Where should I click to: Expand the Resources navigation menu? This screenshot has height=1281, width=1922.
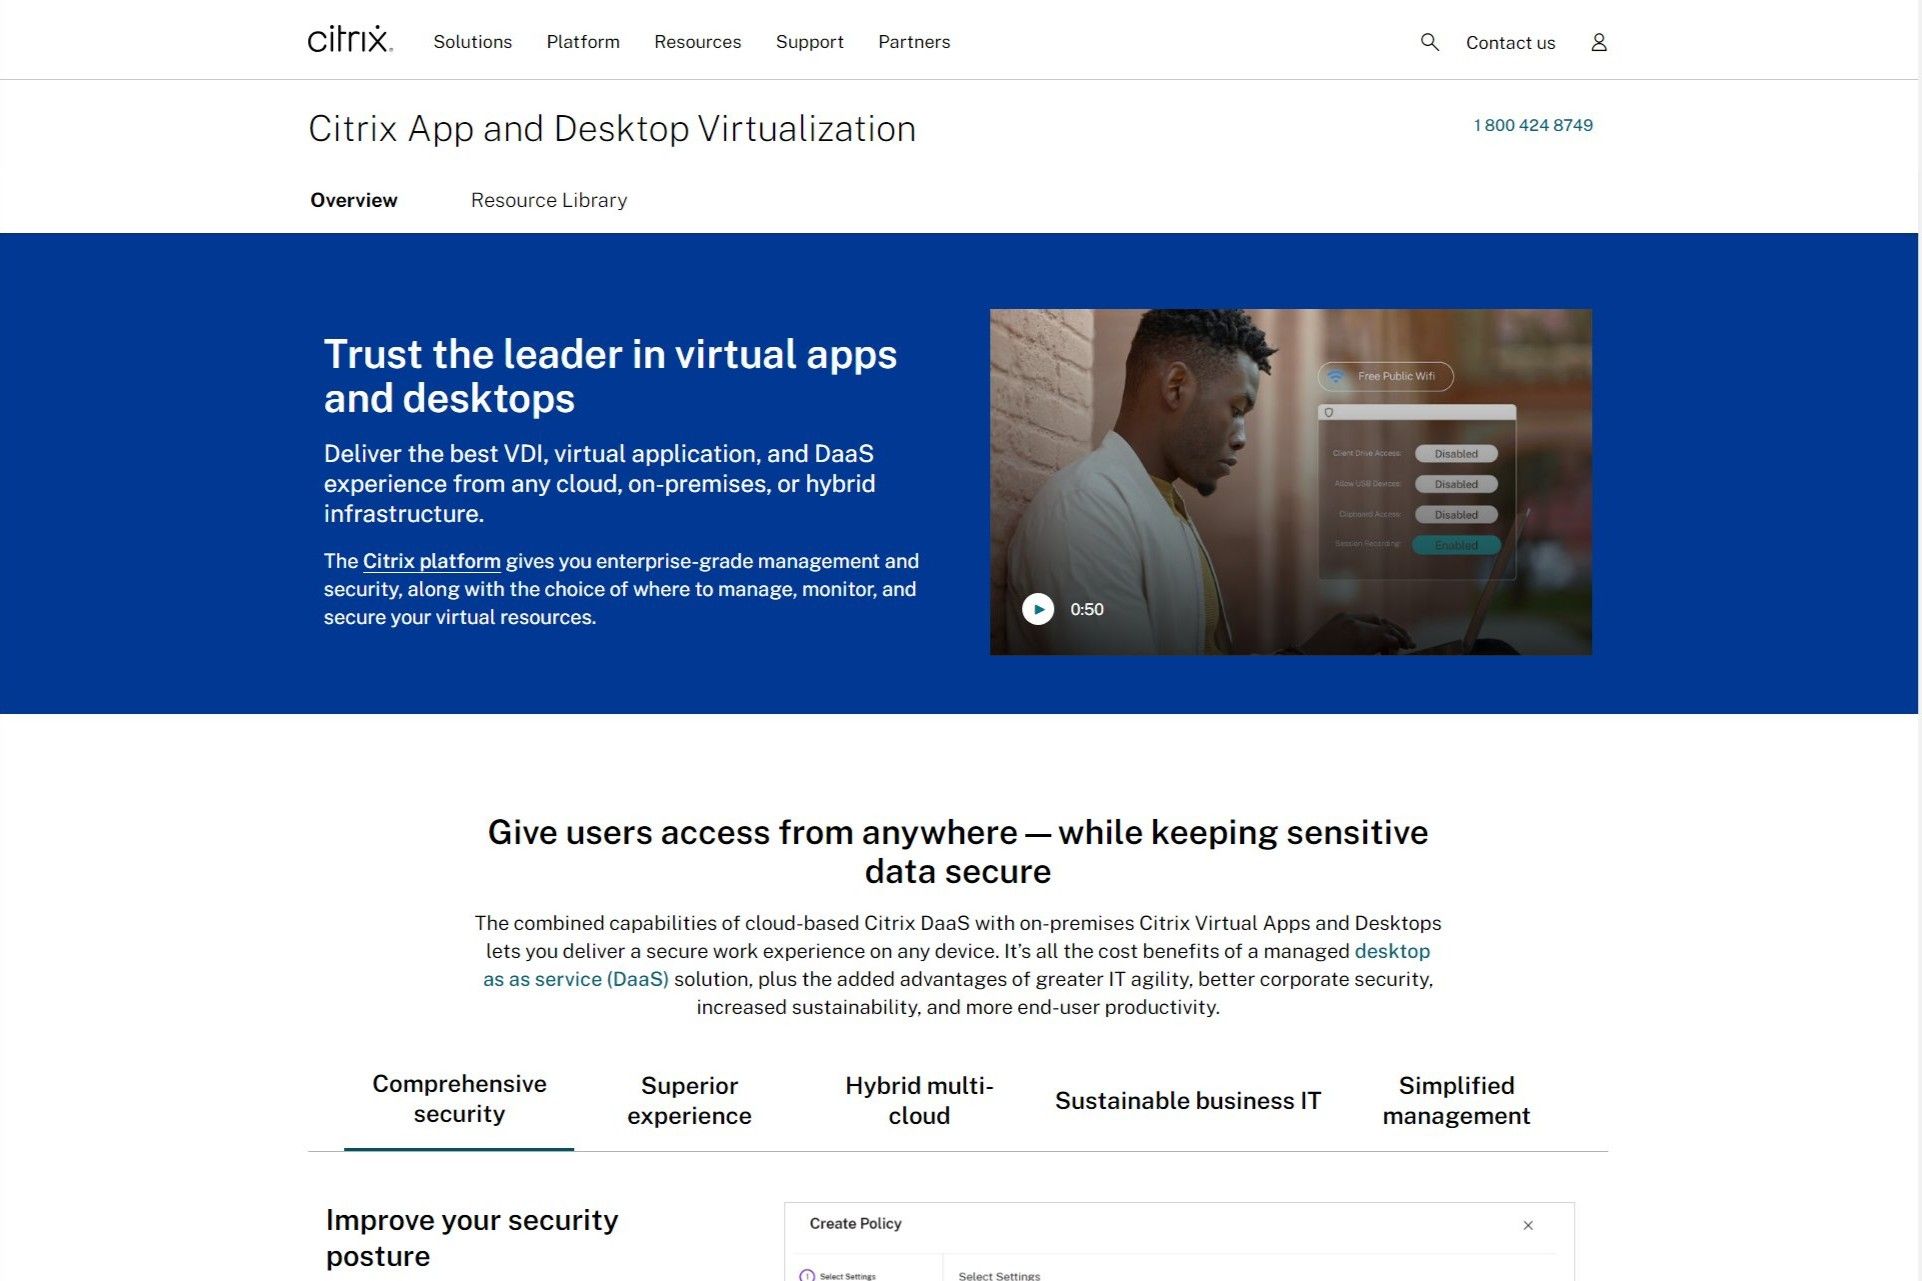[697, 41]
